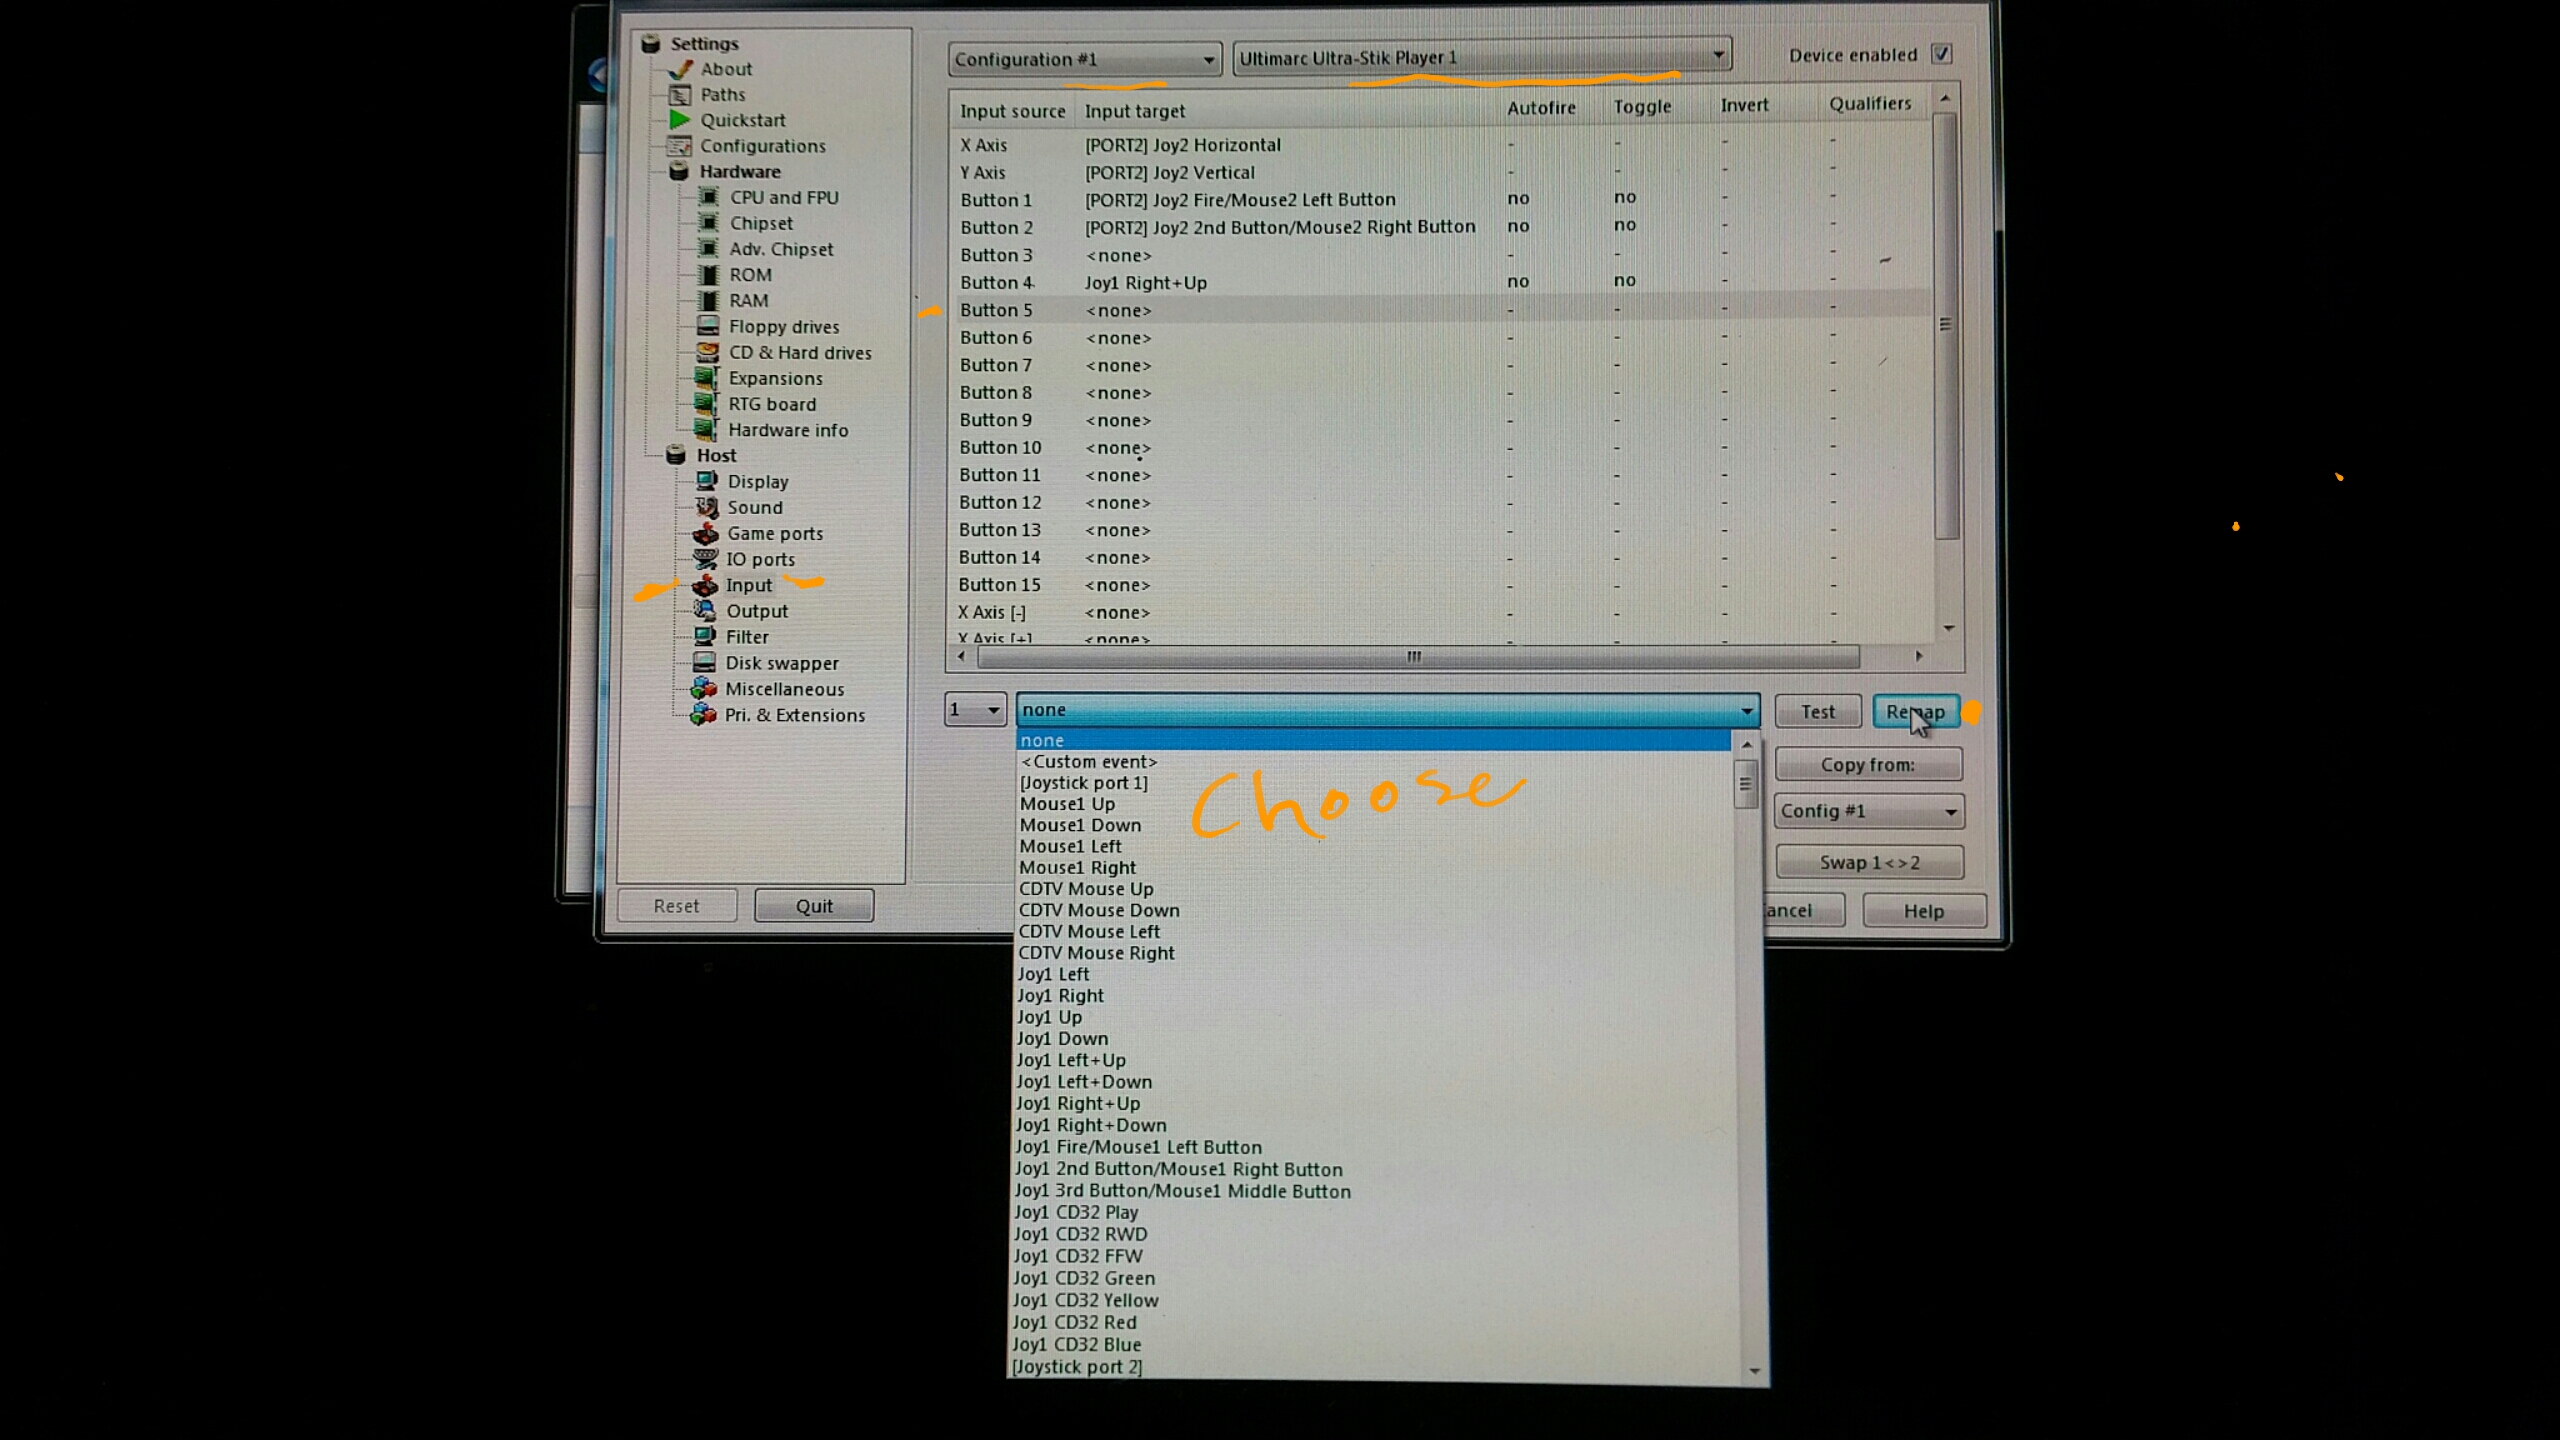The width and height of the screenshot is (2560, 1440).
Task: Open Disk swapper via its drive icon
Action: (707, 662)
